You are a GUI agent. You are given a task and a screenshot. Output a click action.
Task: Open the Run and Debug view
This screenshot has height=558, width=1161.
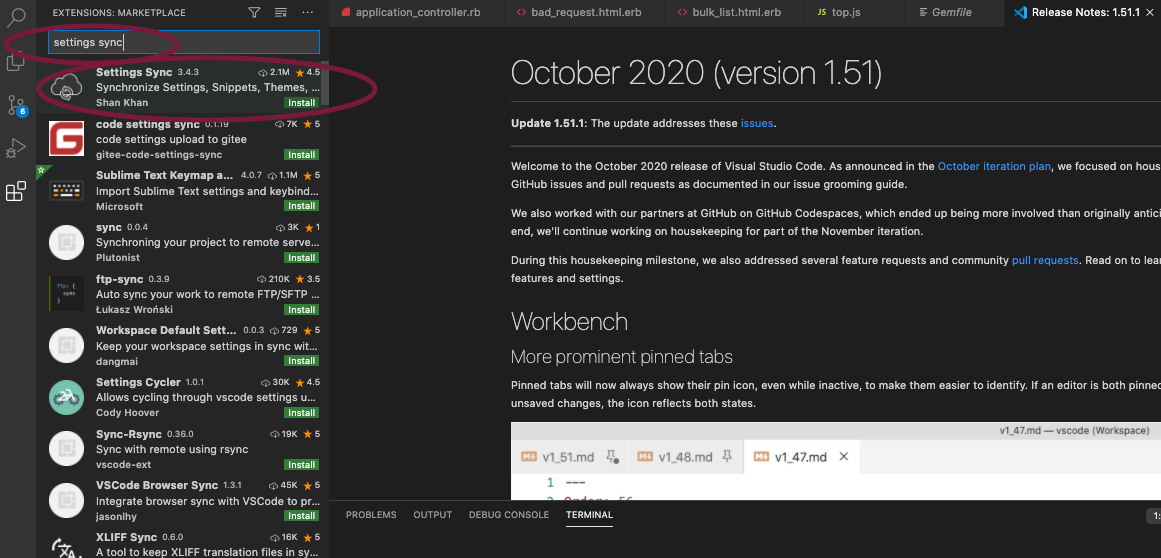pos(16,148)
